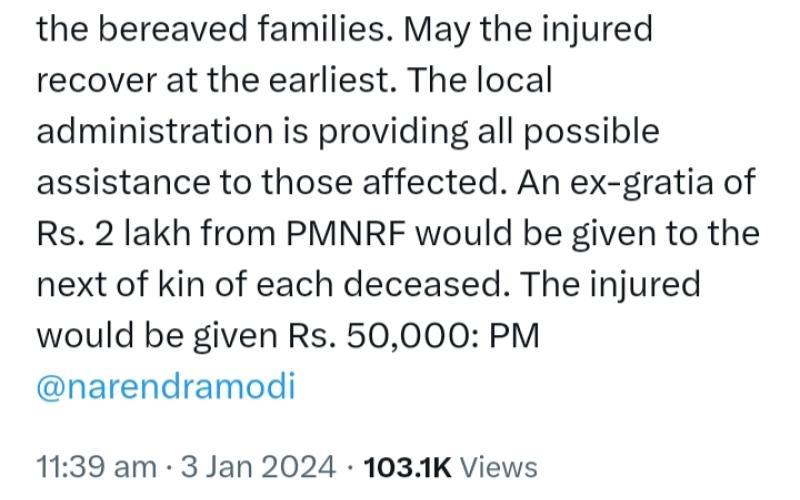Open the 103.1K view count
Viewport: 800px width, 500px height.
point(407,467)
